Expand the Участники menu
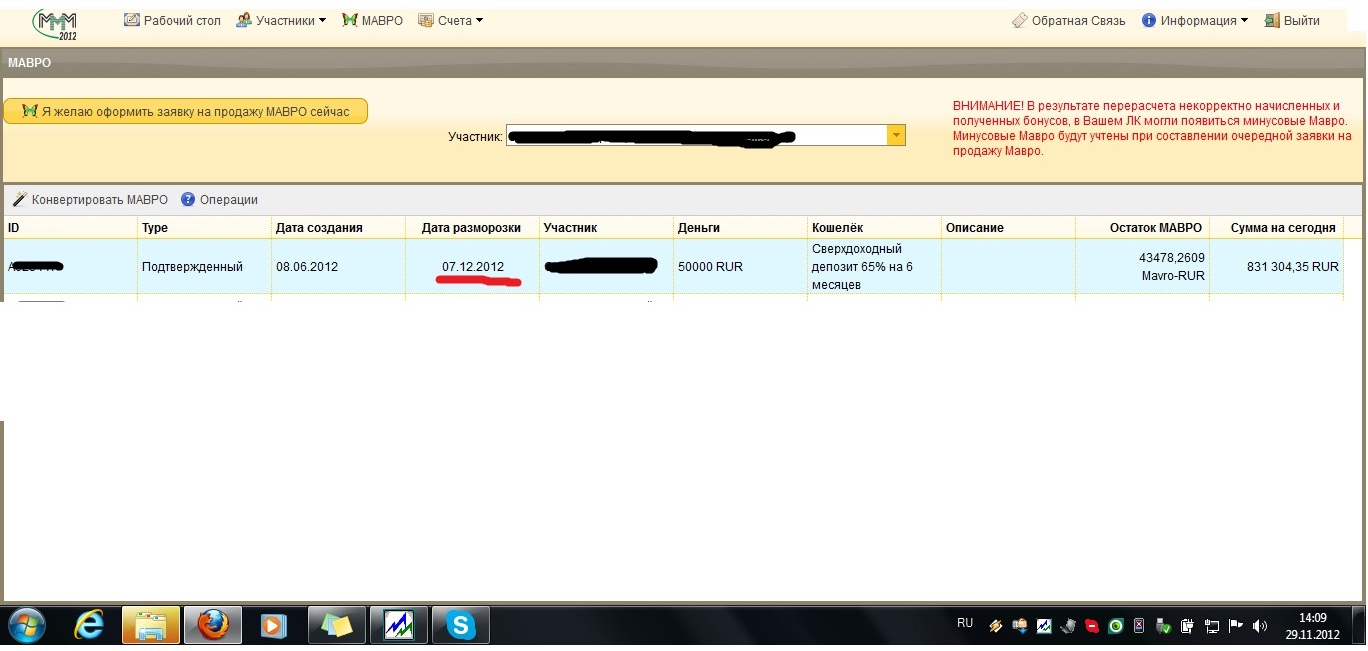This screenshot has height=651, width=1368. (x=281, y=20)
